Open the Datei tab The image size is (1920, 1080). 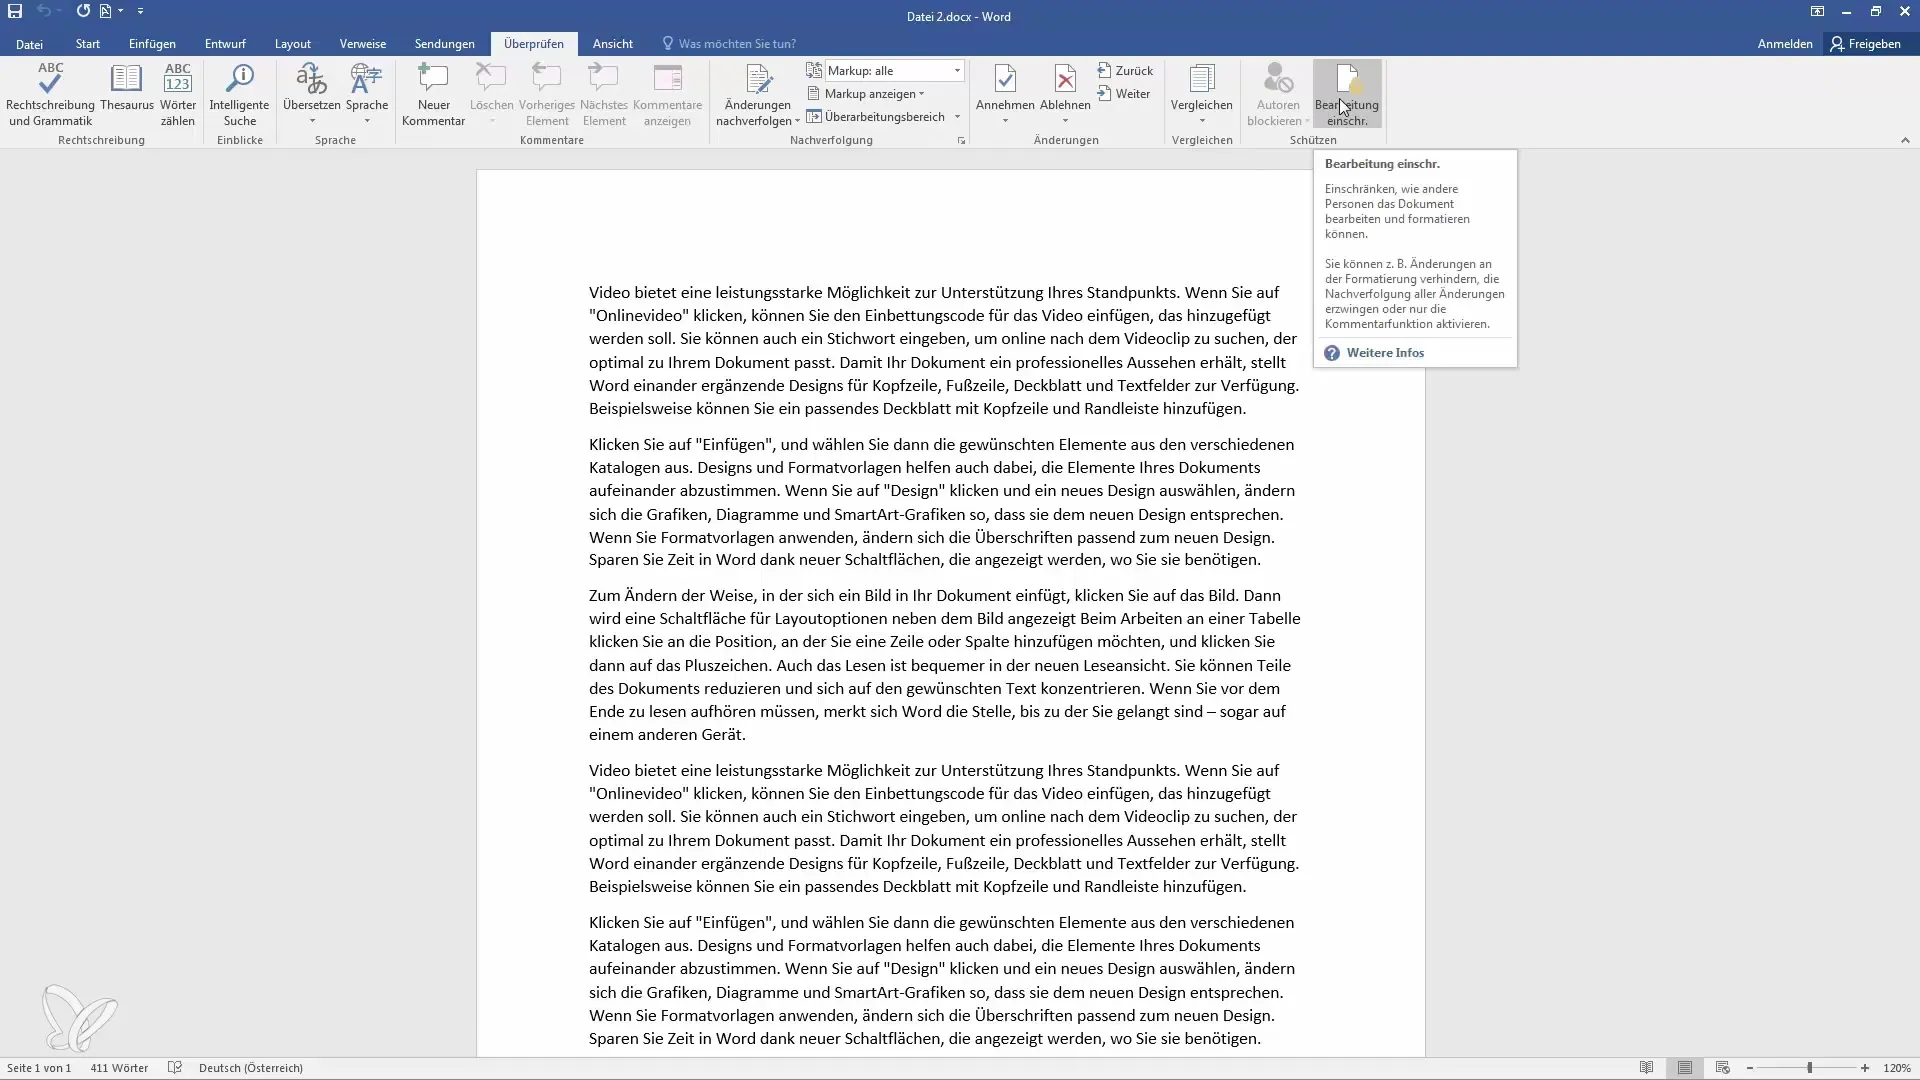(29, 44)
